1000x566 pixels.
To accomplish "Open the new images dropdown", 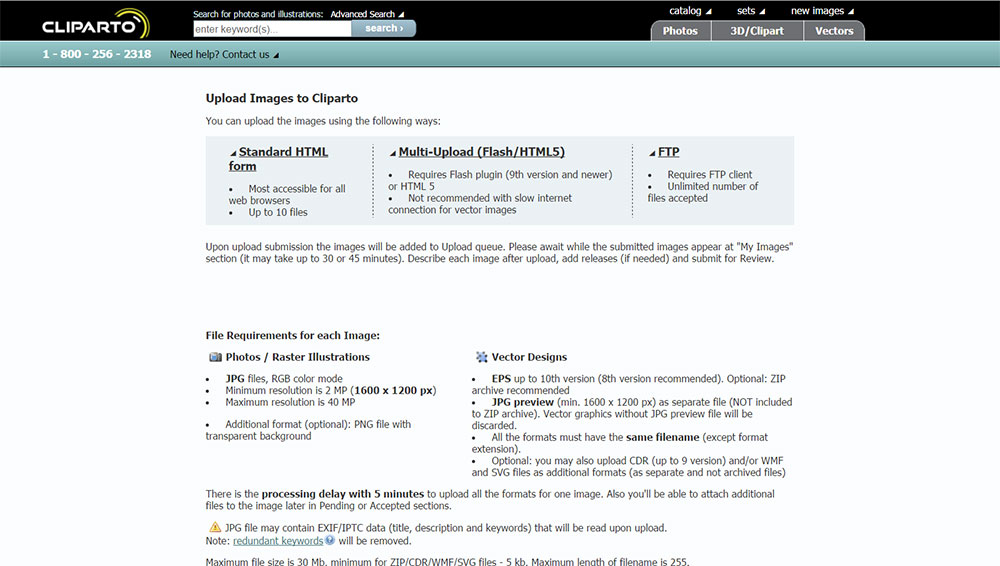I will tap(822, 11).
